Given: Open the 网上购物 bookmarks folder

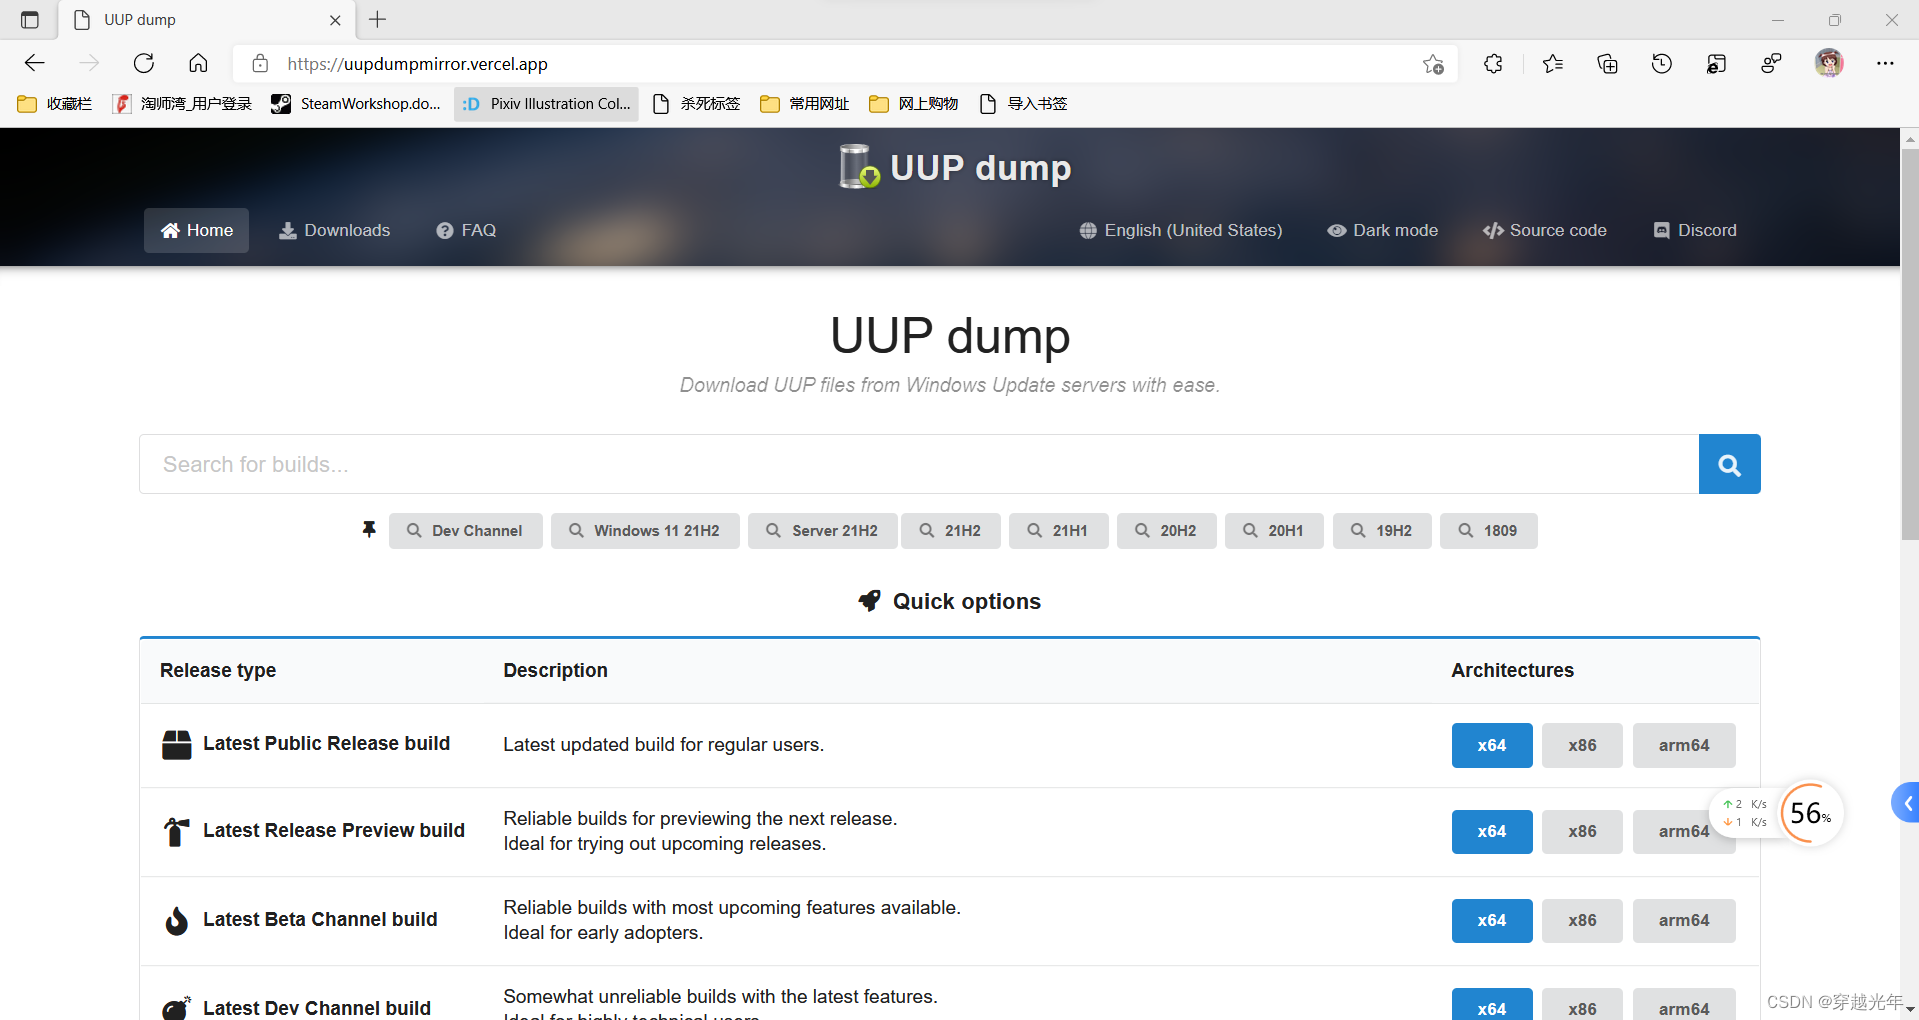Looking at the screenshot, I should (x=914, y=104).
